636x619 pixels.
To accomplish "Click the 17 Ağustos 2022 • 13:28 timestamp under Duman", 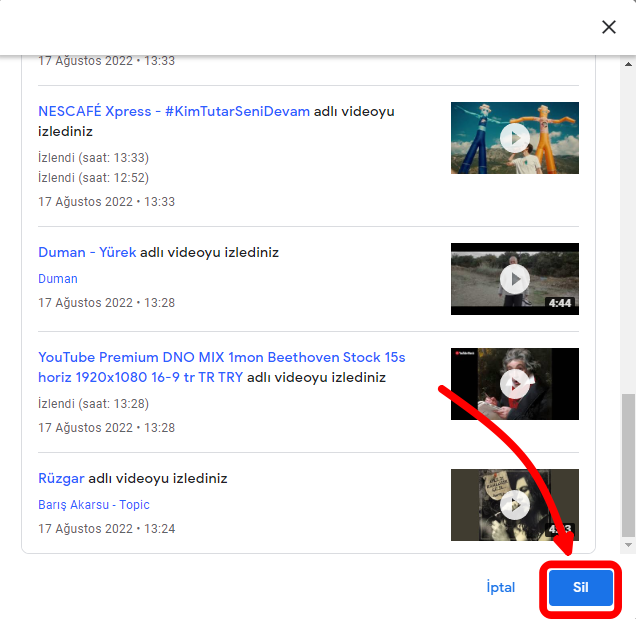I will [x=106, y=303].
